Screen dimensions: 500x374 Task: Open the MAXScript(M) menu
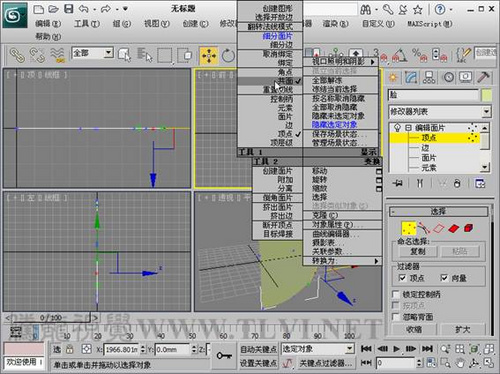click(430, 24)
